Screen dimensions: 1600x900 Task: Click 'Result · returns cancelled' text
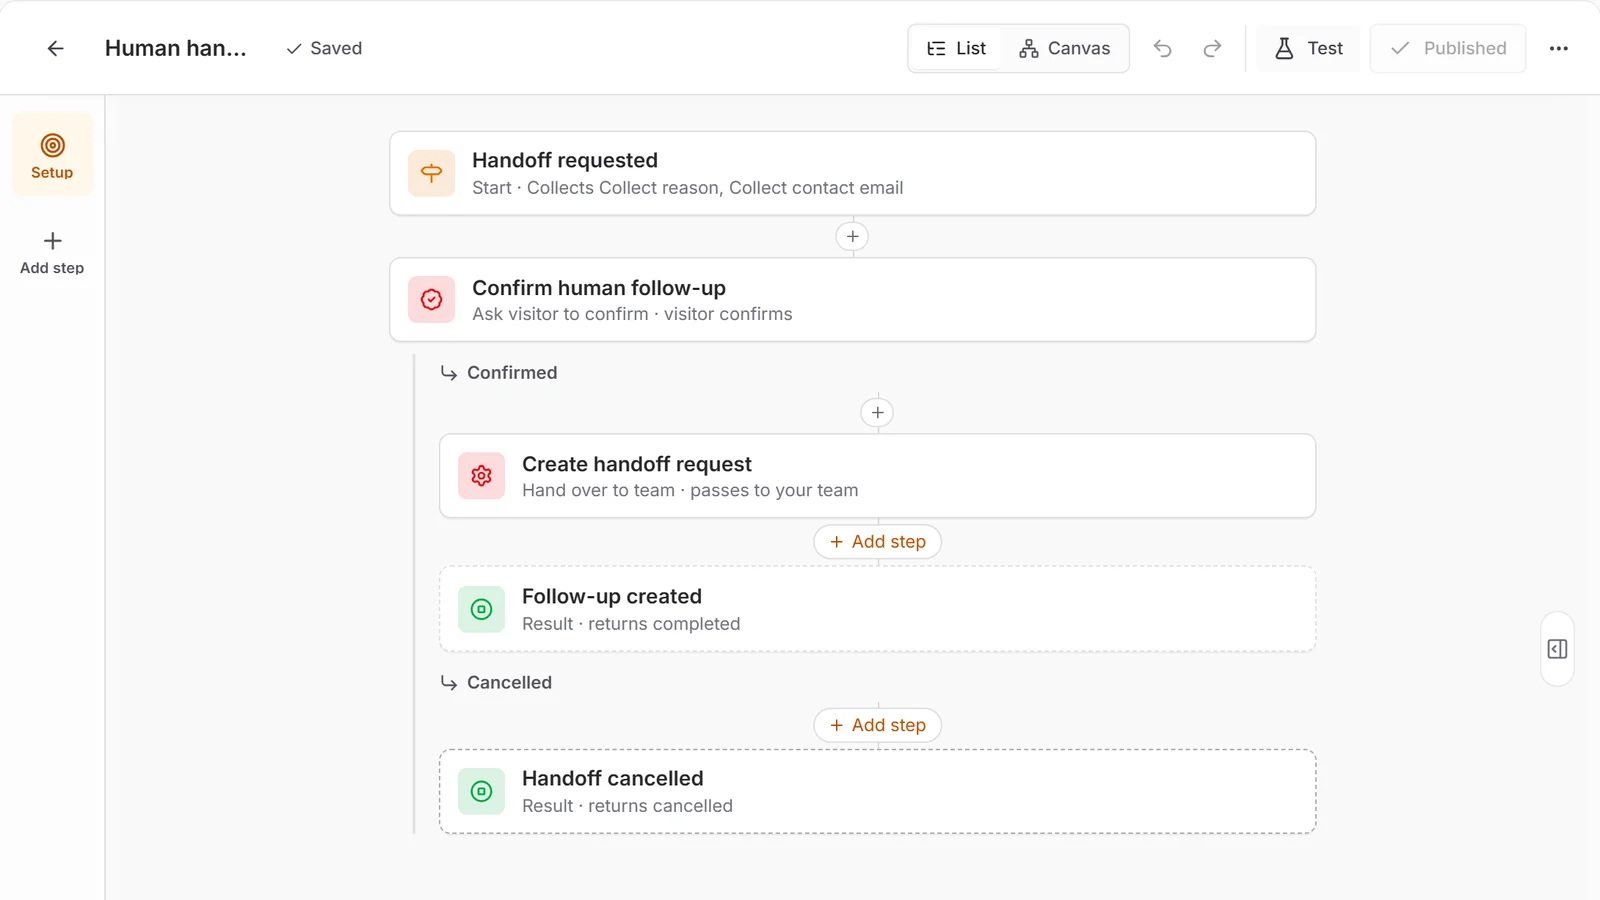click(627, 806)
